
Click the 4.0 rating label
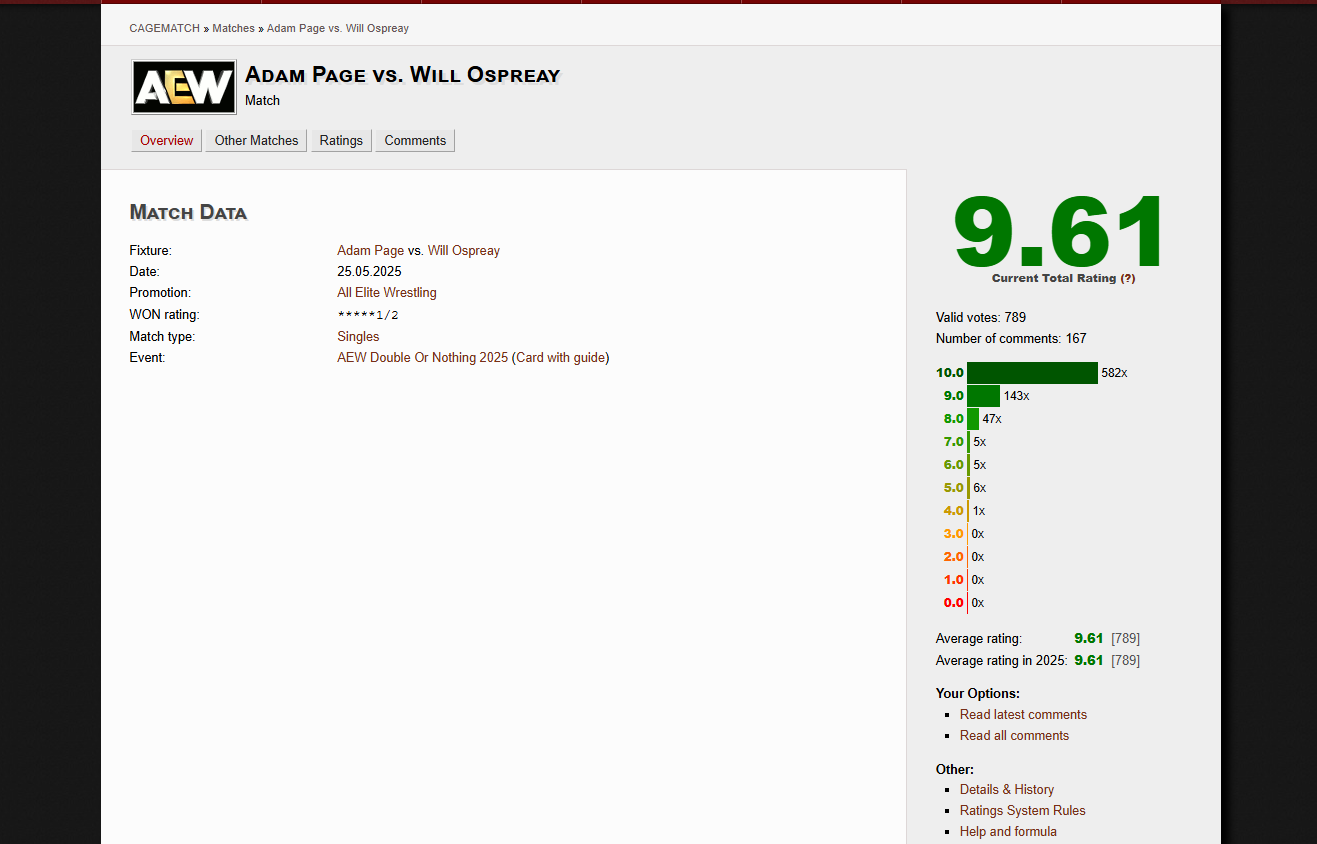(953, 511)
